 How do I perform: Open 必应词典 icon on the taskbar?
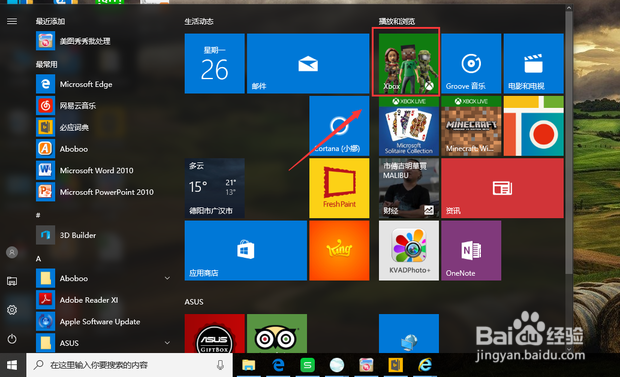click(395, 365)
